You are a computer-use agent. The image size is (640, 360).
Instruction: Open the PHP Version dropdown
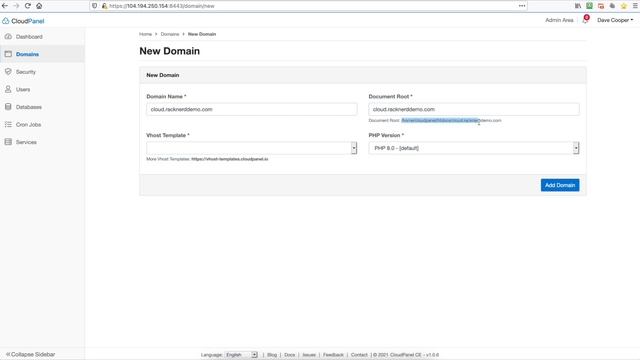[473, 148]
